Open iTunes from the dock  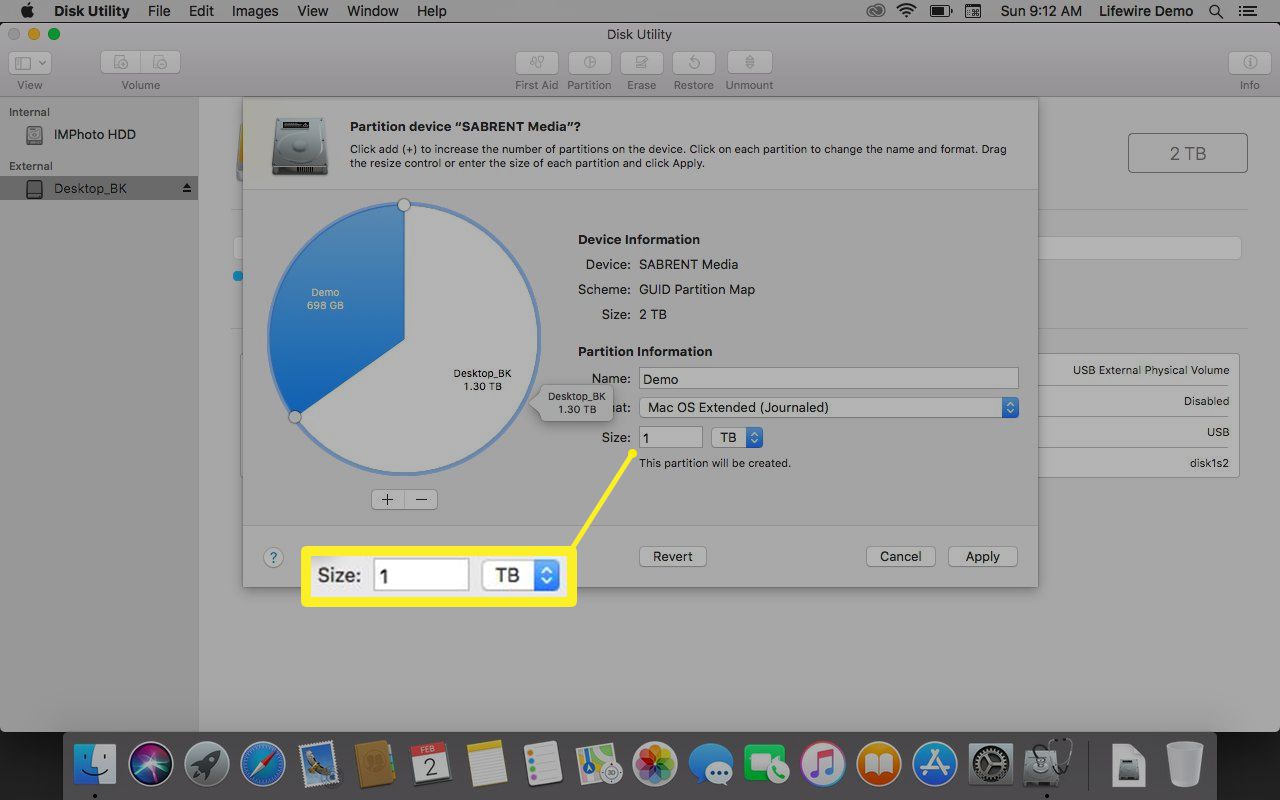point(823,765)
